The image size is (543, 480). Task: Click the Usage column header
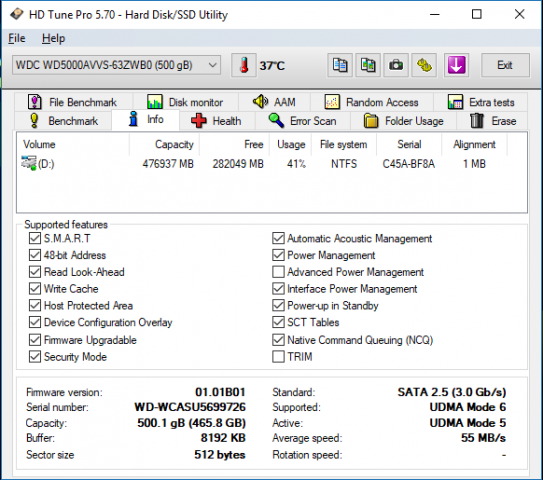coord(290,144)
